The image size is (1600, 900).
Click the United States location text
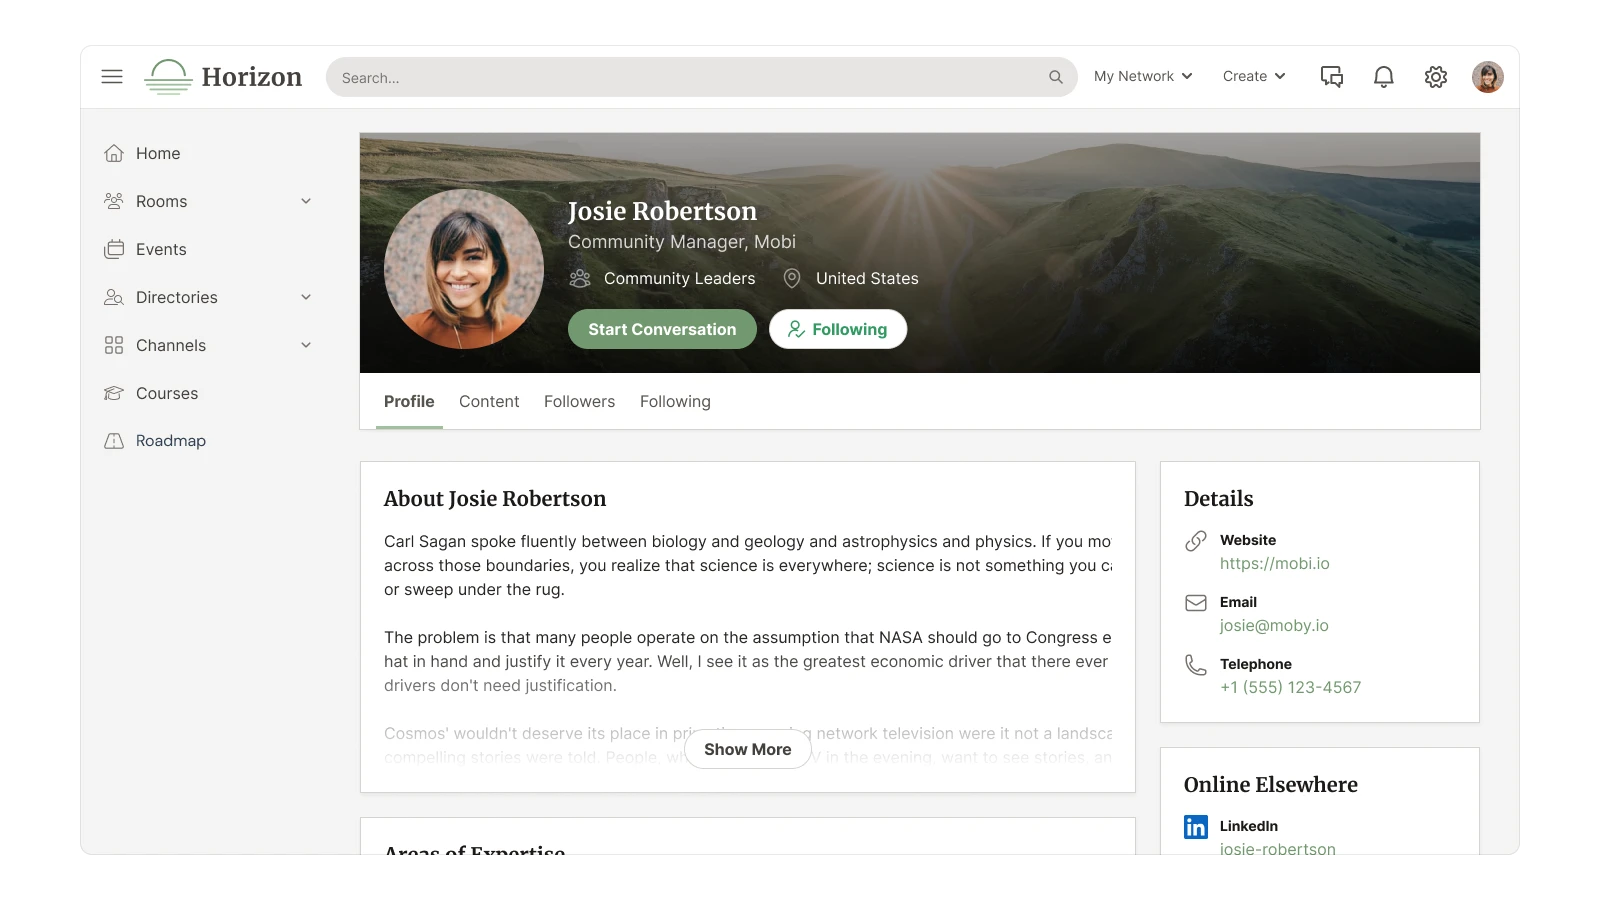(867, 278)
